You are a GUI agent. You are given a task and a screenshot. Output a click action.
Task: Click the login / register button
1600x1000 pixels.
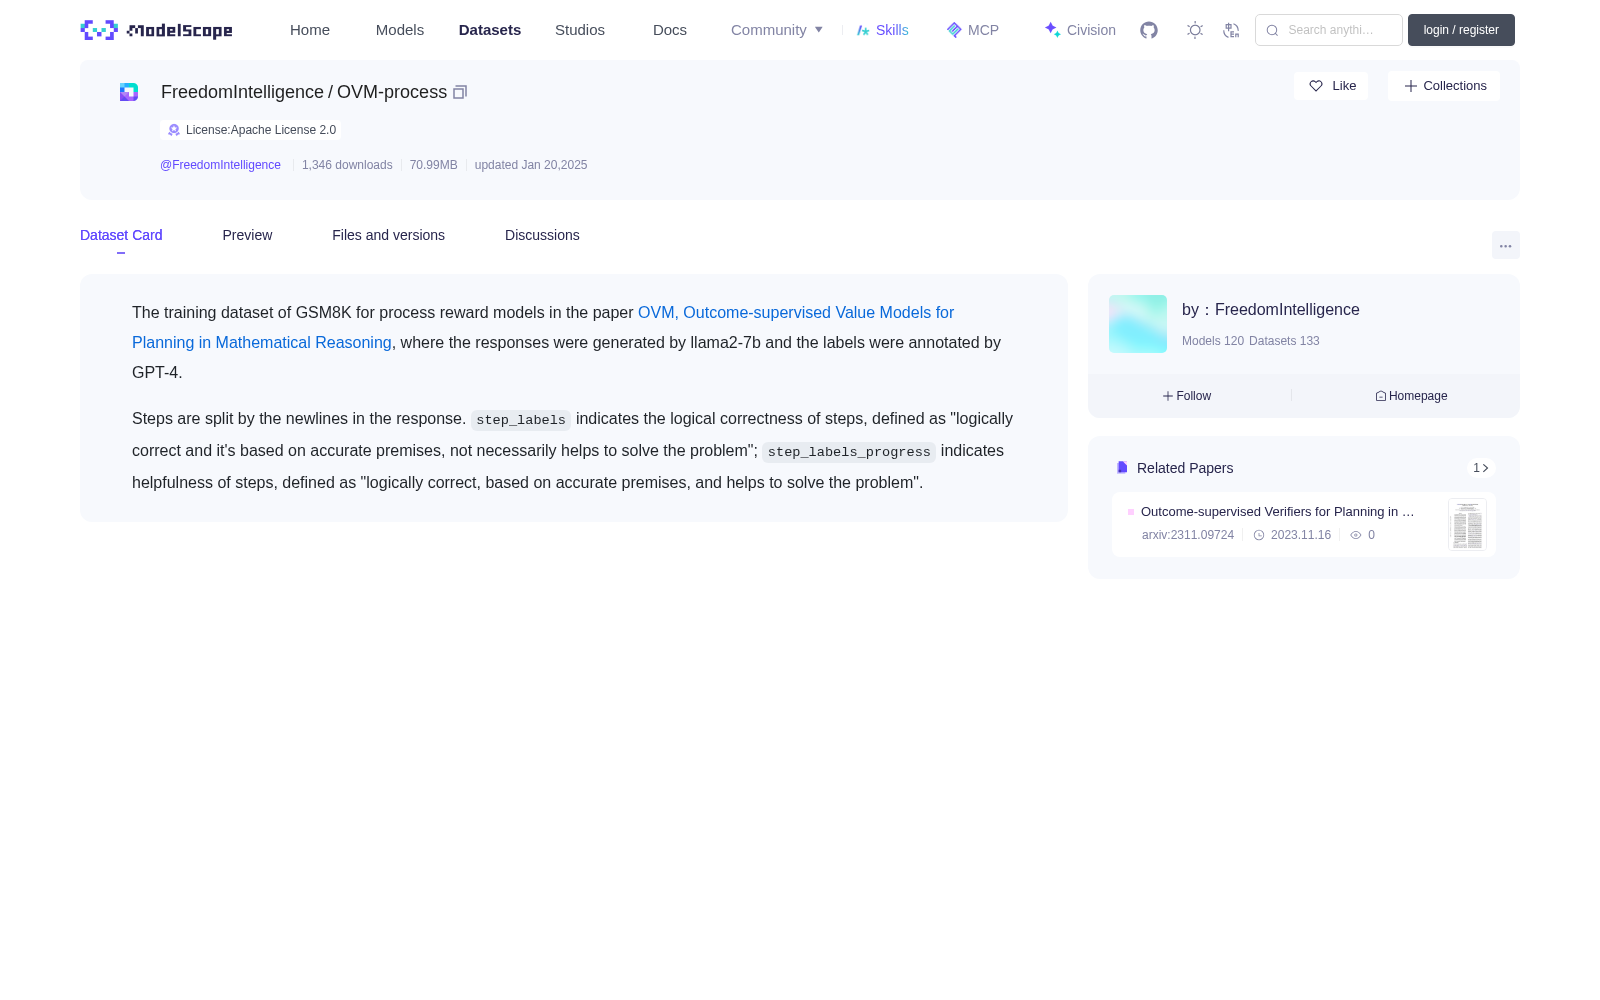[x=1461, y=30]
